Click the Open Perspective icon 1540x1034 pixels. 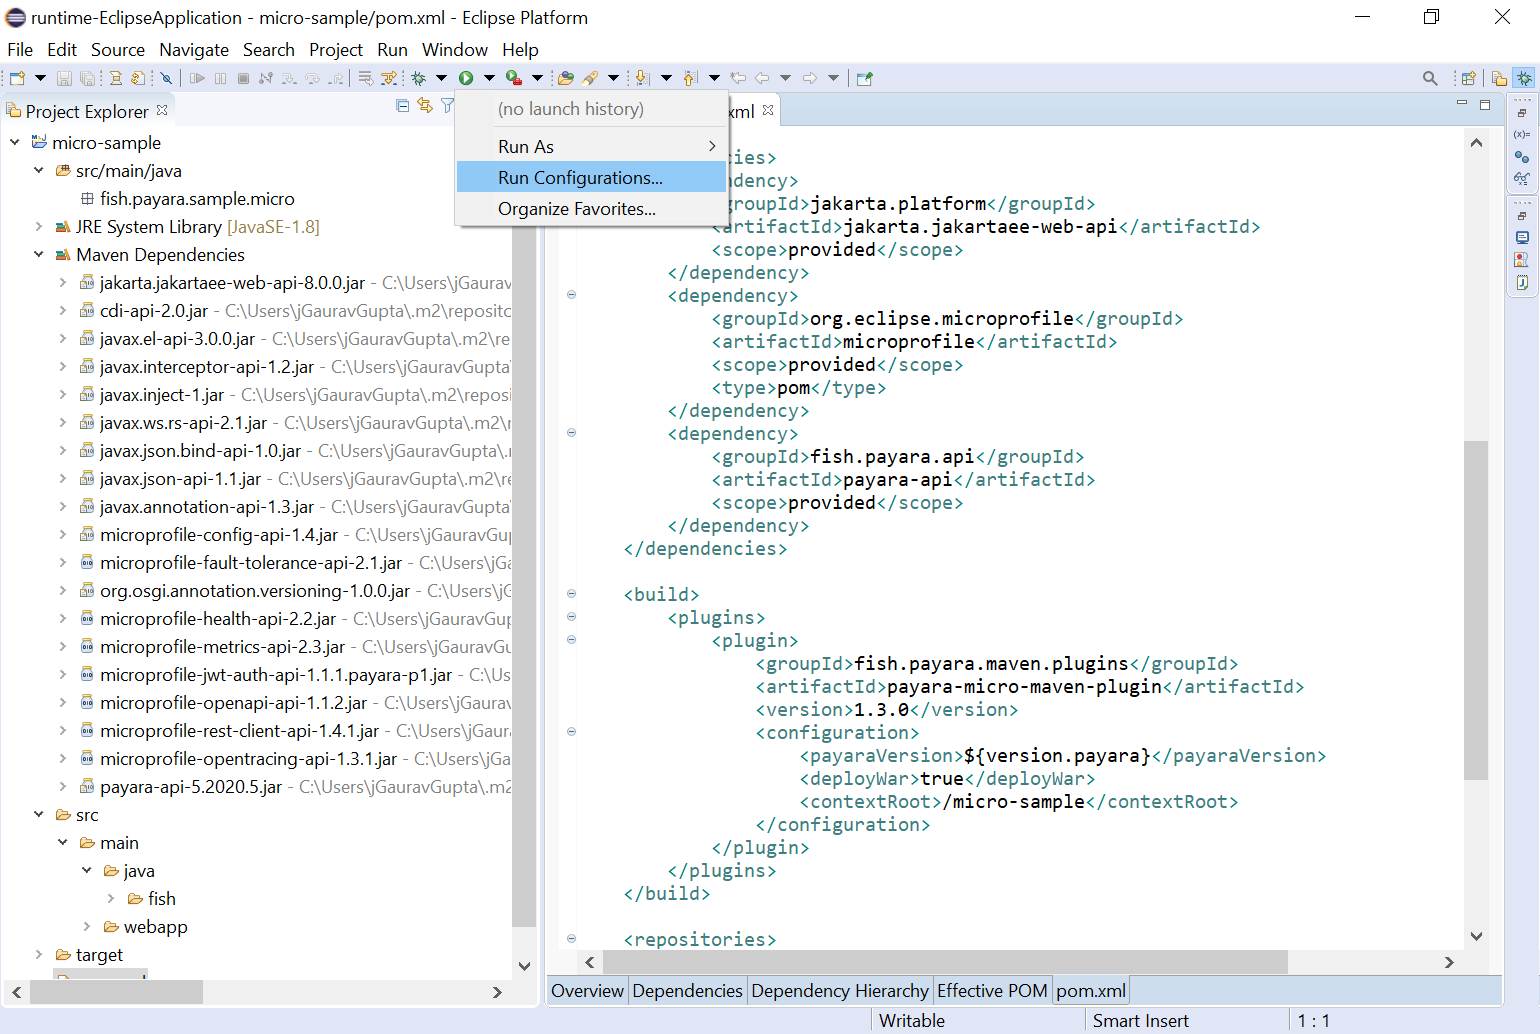click(x=1468, y=78)
